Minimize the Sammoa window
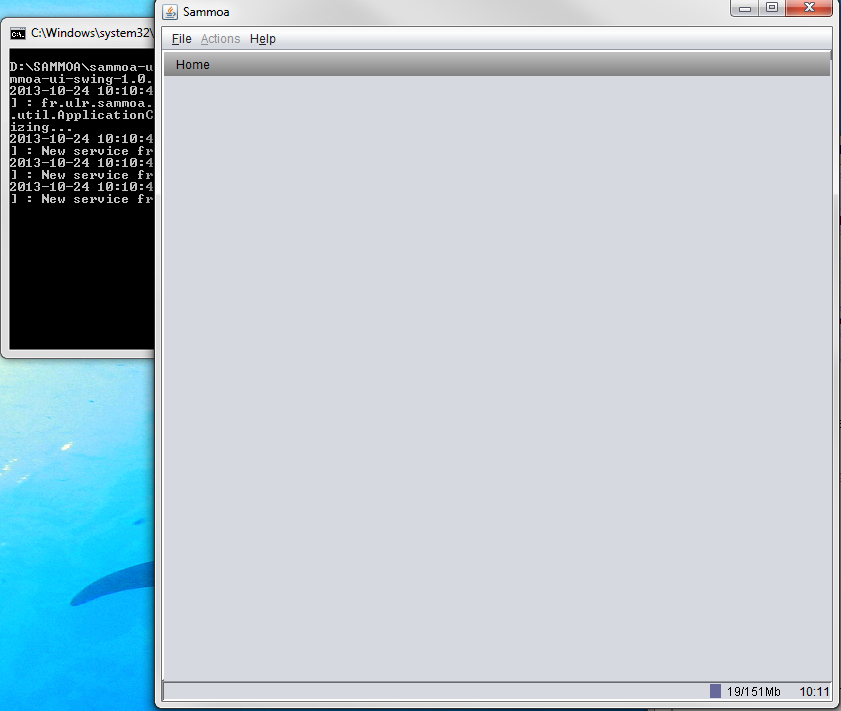Image resolution: width=841 pixels, height=711 pixels. (744, 8)
